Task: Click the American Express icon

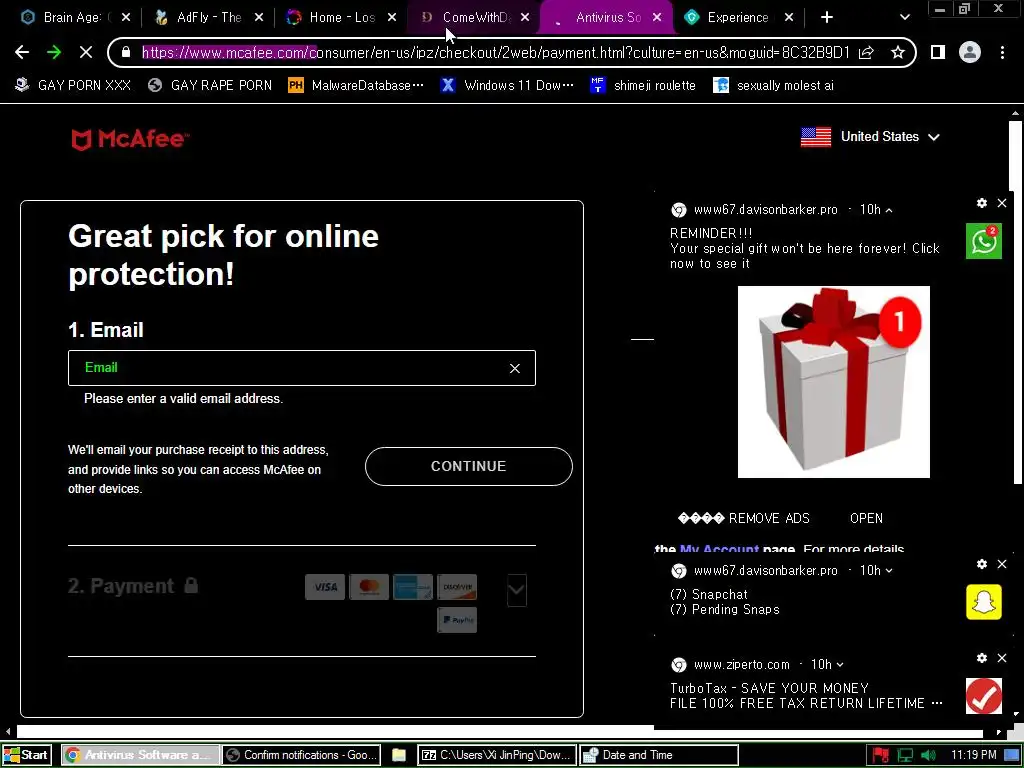Action: tap(413, 586)
